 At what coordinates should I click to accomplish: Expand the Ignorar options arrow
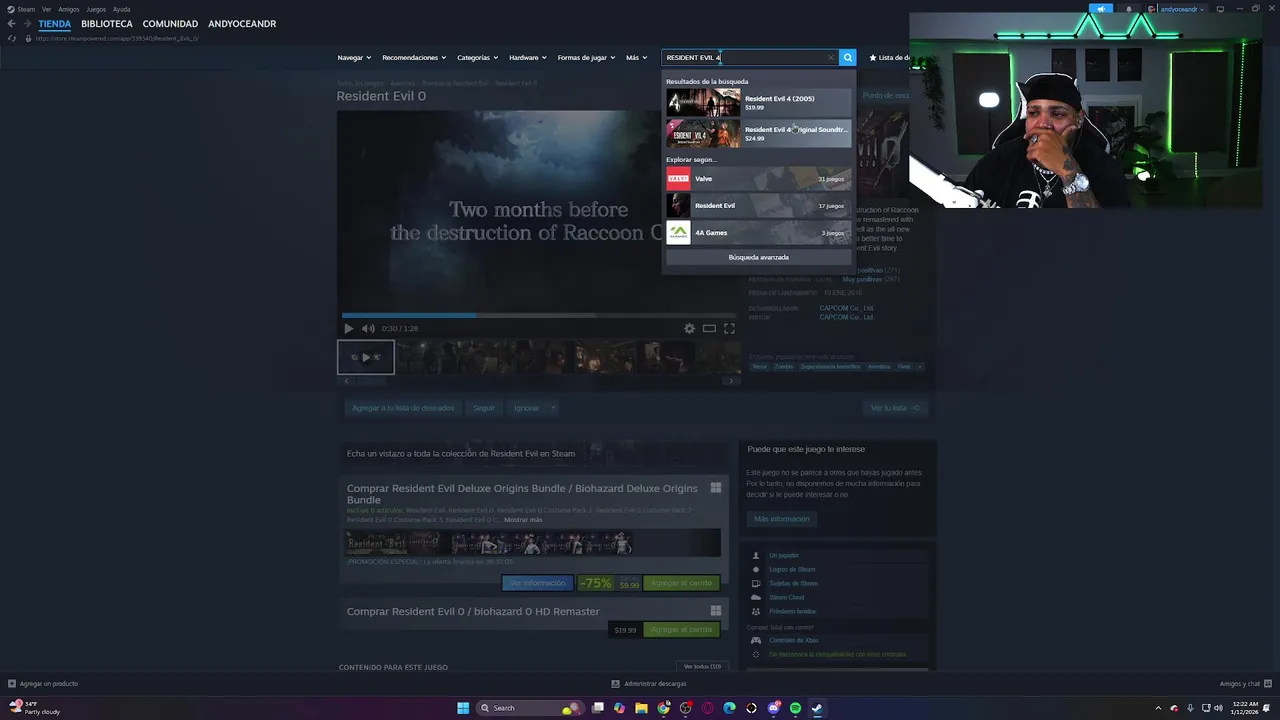point(553,408)
